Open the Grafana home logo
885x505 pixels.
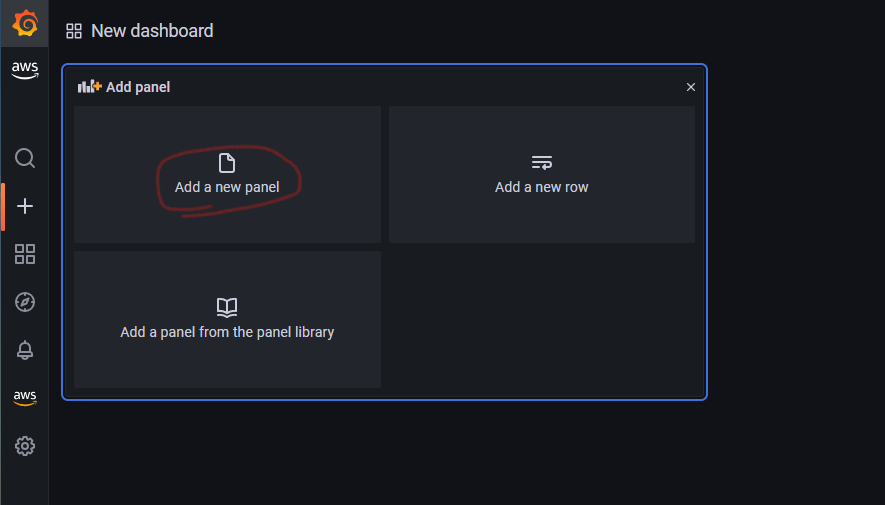click(25, 24)
